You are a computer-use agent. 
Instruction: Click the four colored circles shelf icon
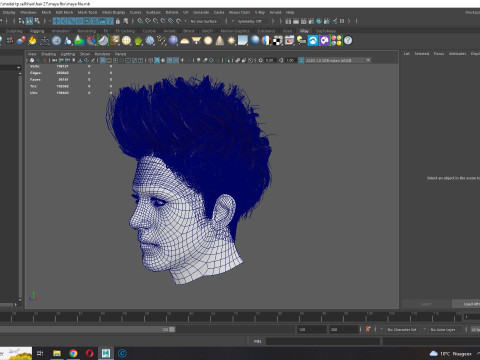(336, 41)
